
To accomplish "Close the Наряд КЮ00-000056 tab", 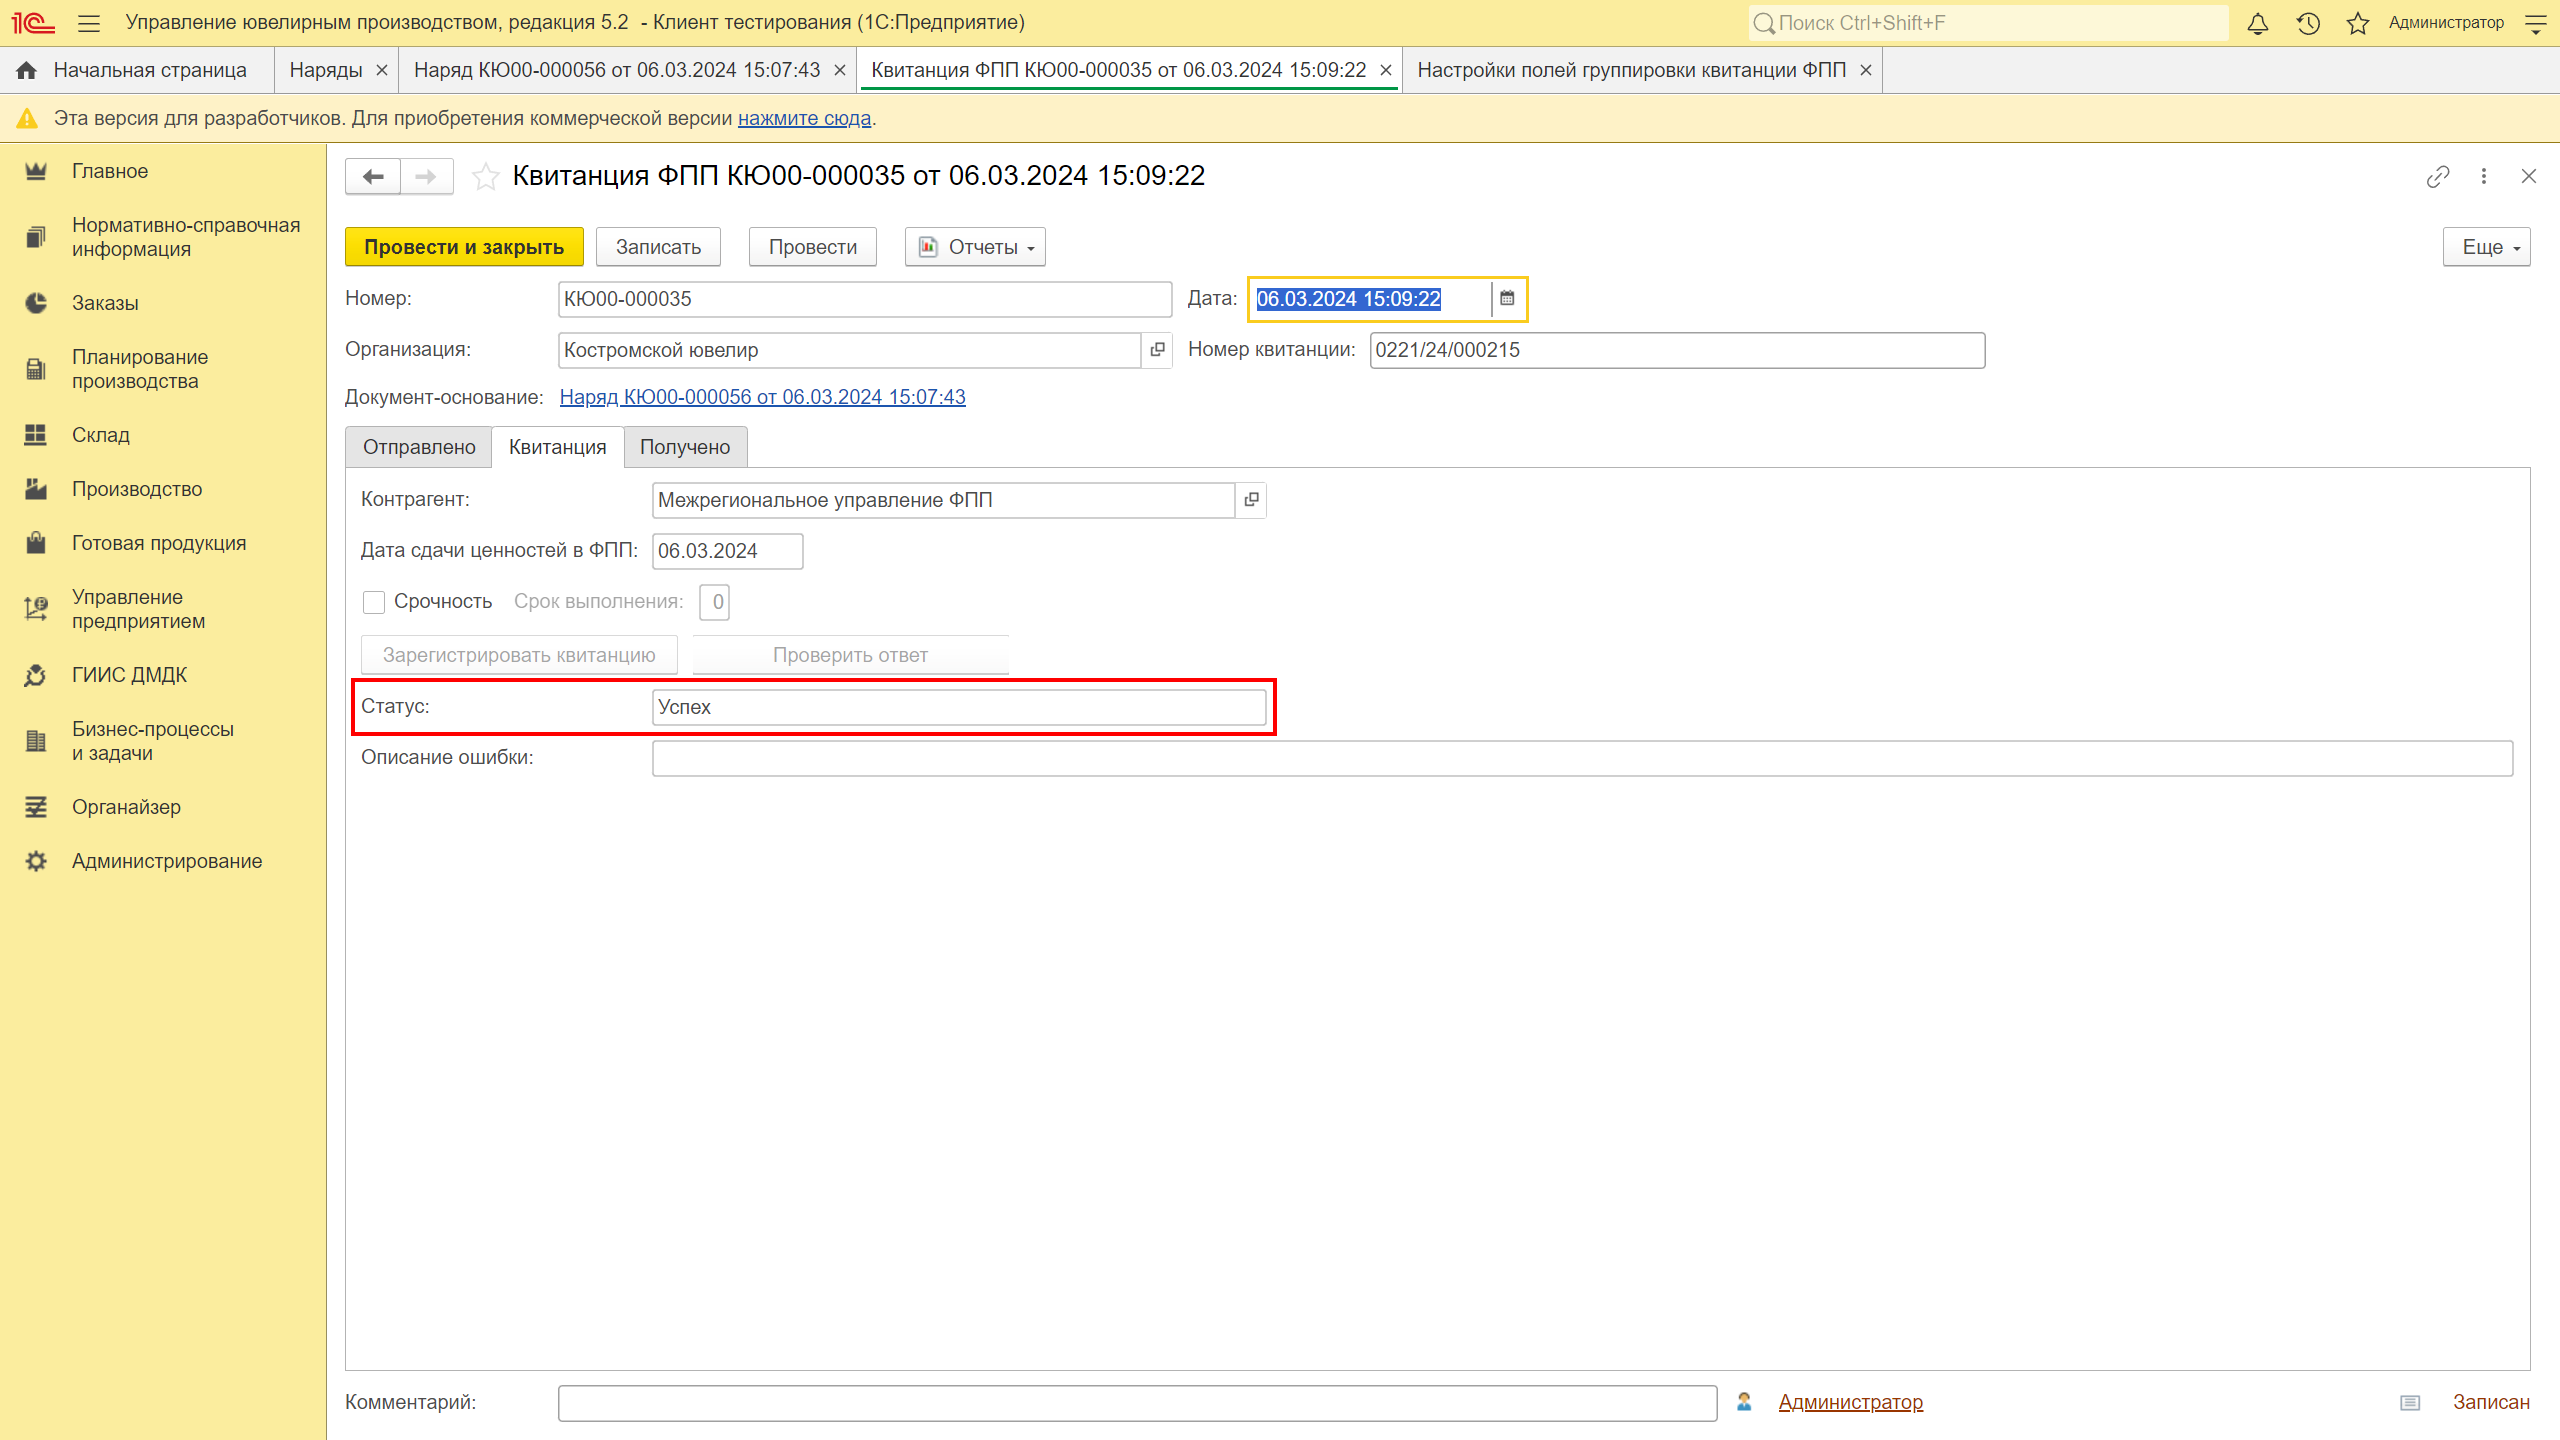I will tap(840, 70).
